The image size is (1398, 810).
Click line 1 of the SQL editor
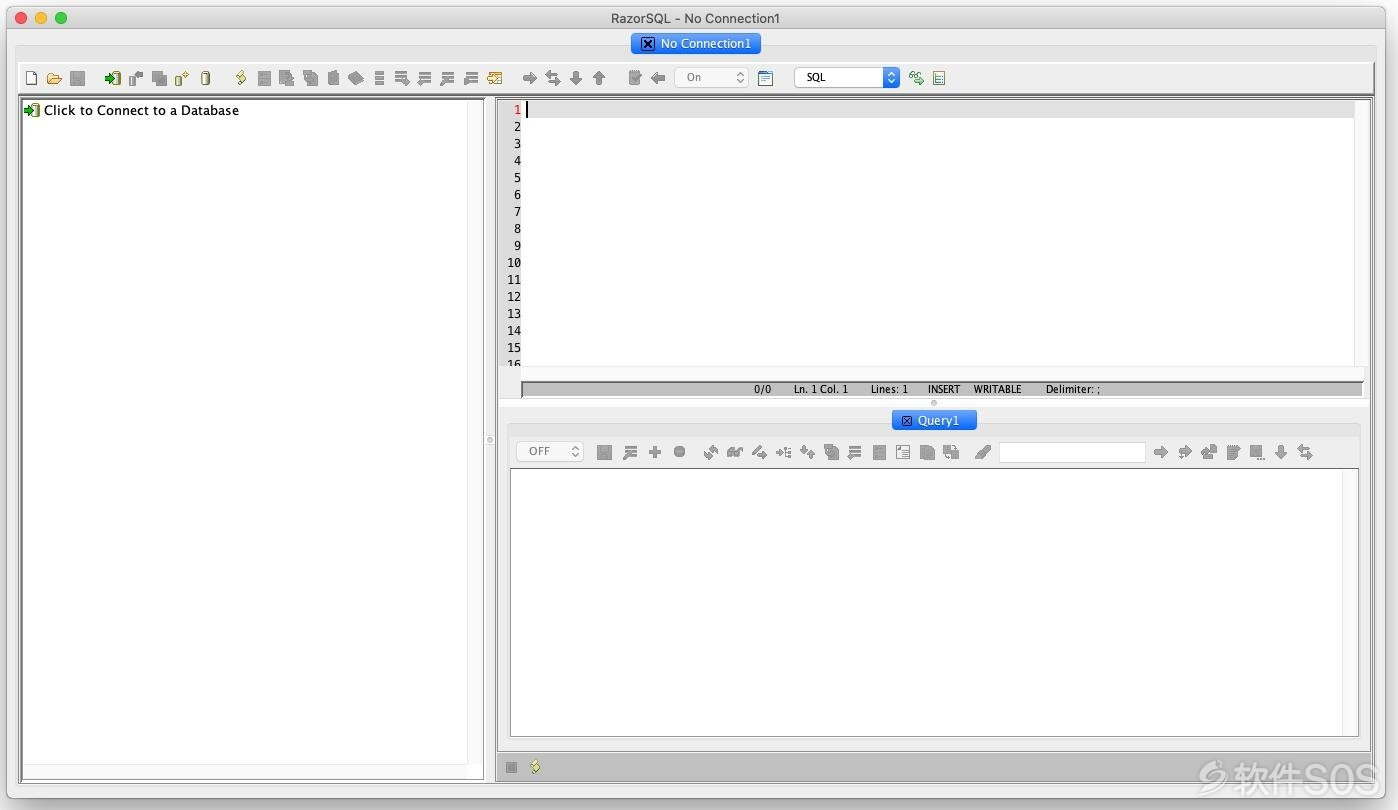(x=940, y=110)
